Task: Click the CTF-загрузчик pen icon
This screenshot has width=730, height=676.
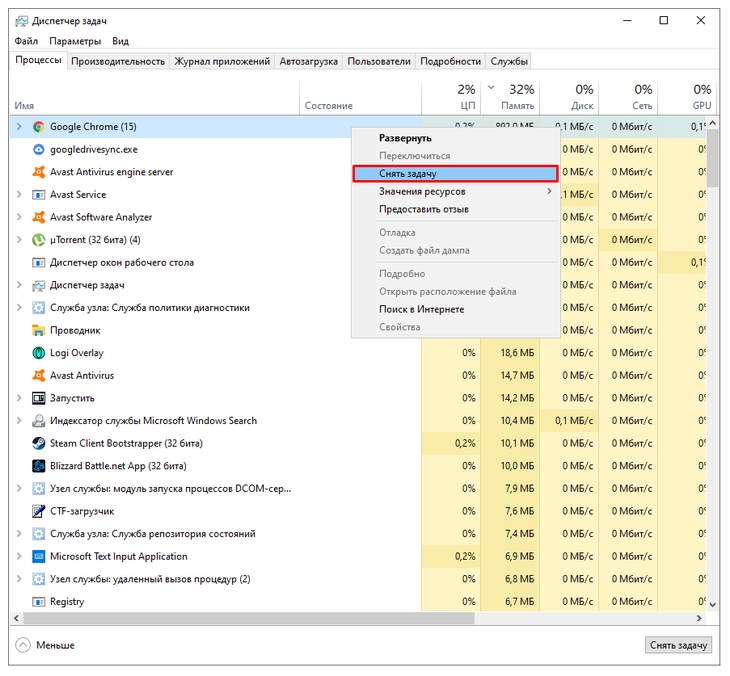Action: coord(39,511)
